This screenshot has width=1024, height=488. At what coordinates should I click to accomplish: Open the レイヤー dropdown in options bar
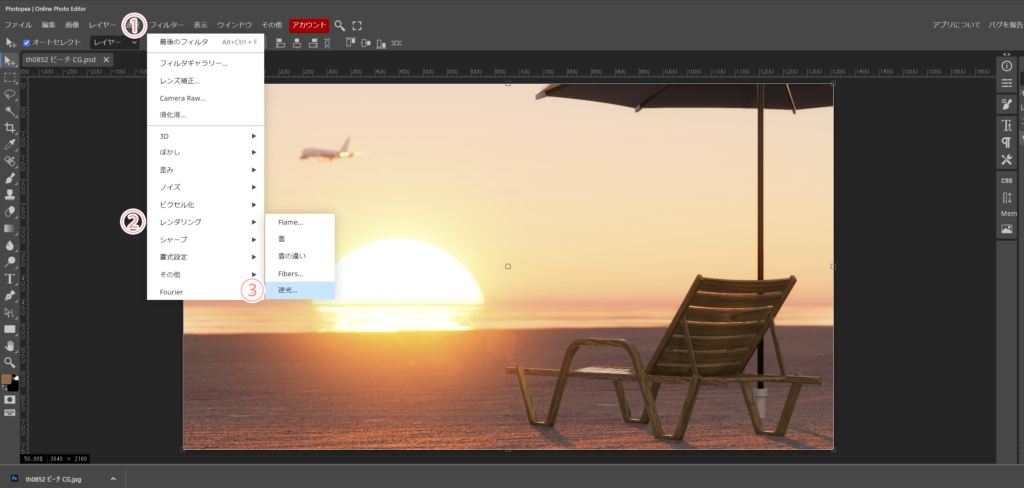pos(114,43)
